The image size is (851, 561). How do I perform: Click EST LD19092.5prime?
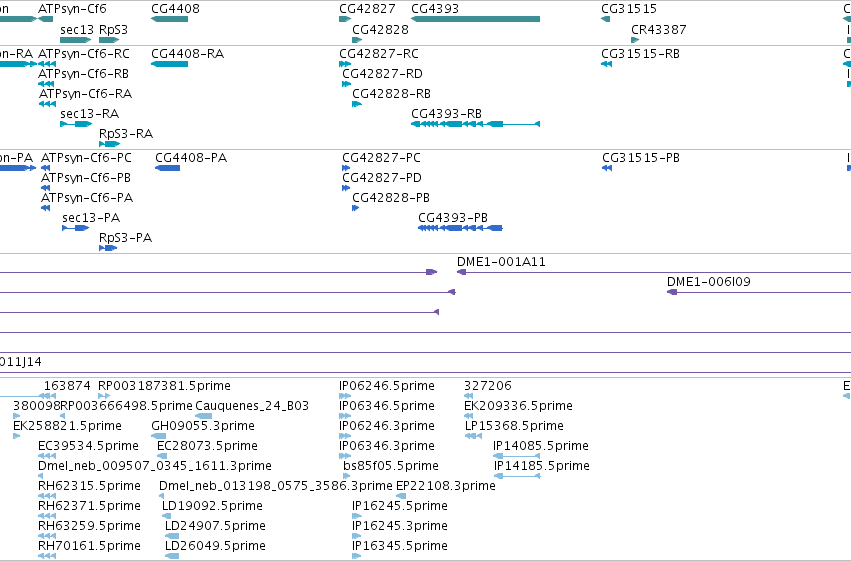pos(212,507)
